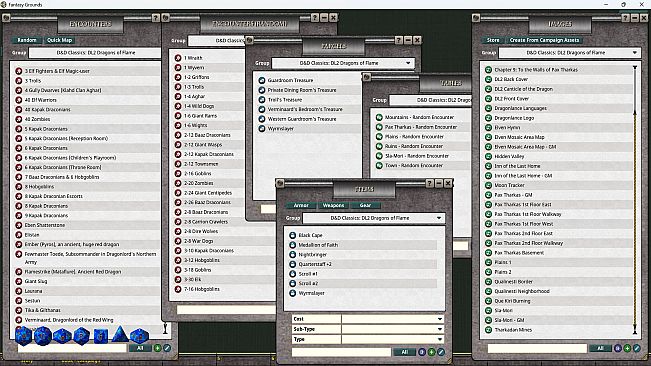The image size is (651, 366).
Task: Open Group dropdown in the Items window
Action: coord(439,218)
